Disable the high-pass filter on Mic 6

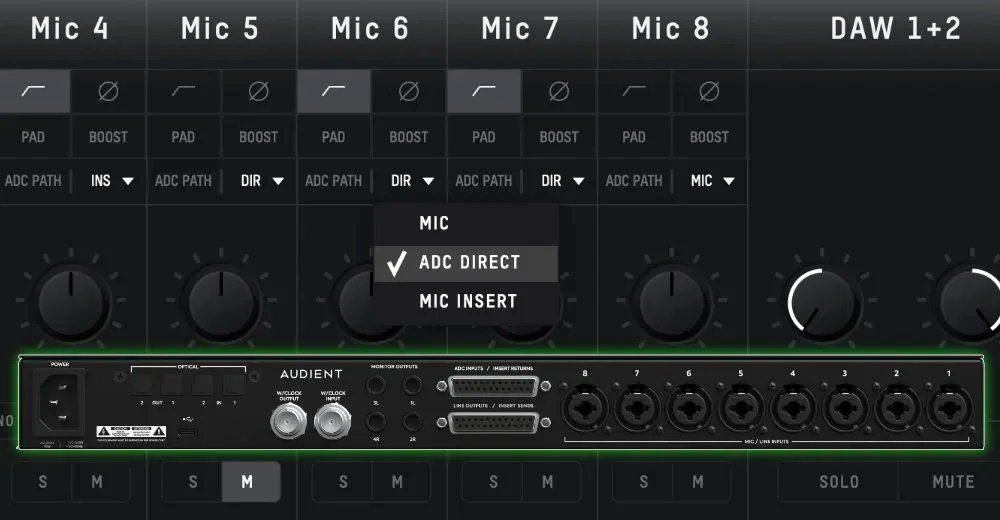[334, 91]
